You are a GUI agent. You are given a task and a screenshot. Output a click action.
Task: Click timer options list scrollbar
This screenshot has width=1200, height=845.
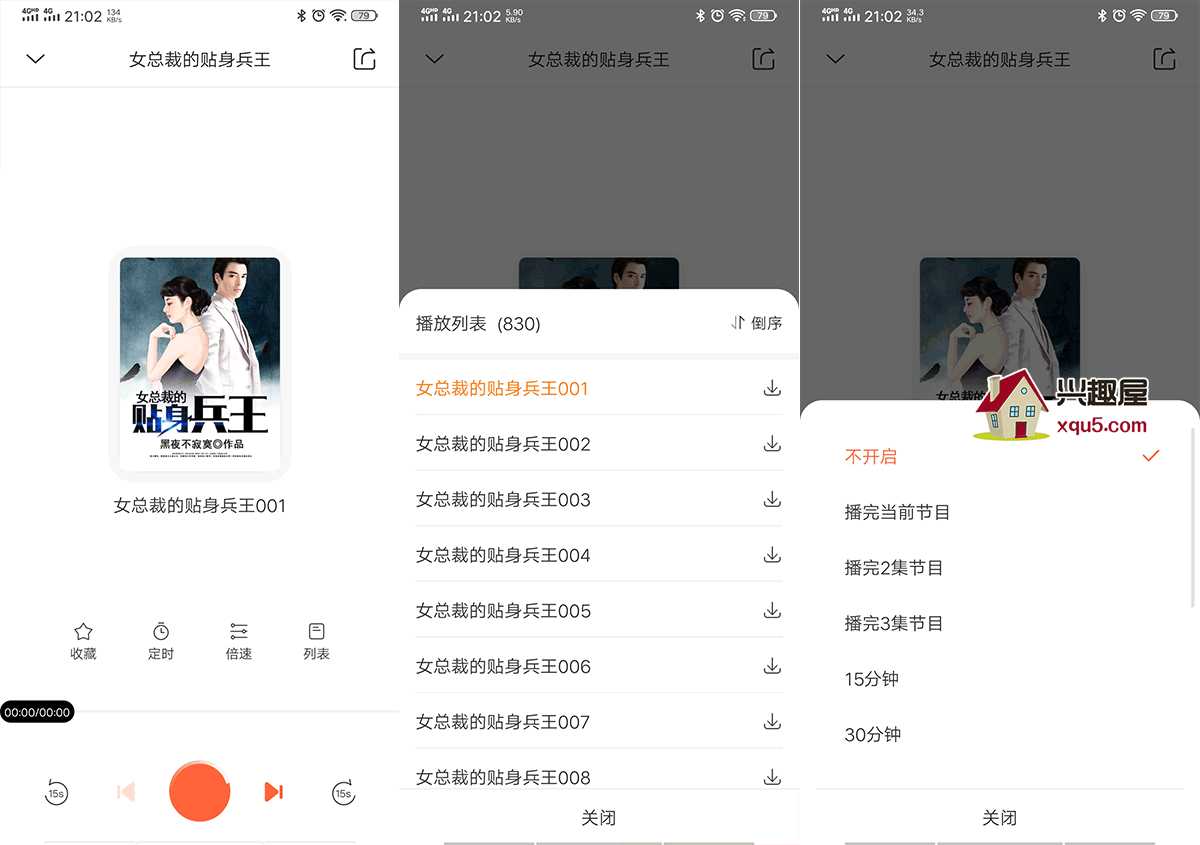pyautogui.click(x=1193, y=516)
